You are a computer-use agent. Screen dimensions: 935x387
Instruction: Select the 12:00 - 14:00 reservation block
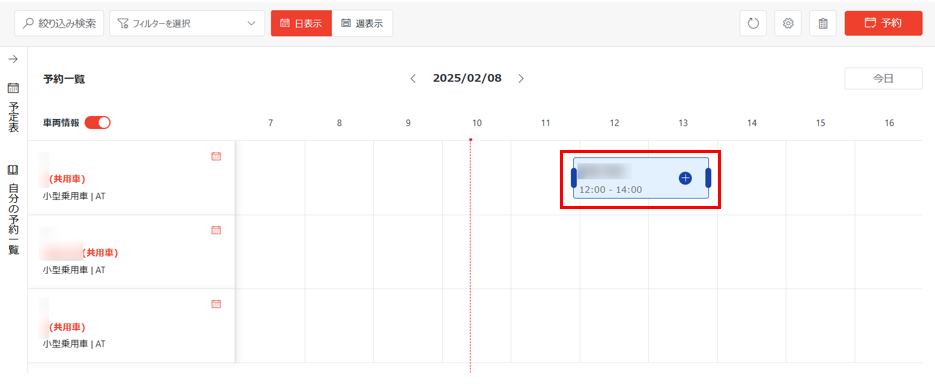click(641, 178)
